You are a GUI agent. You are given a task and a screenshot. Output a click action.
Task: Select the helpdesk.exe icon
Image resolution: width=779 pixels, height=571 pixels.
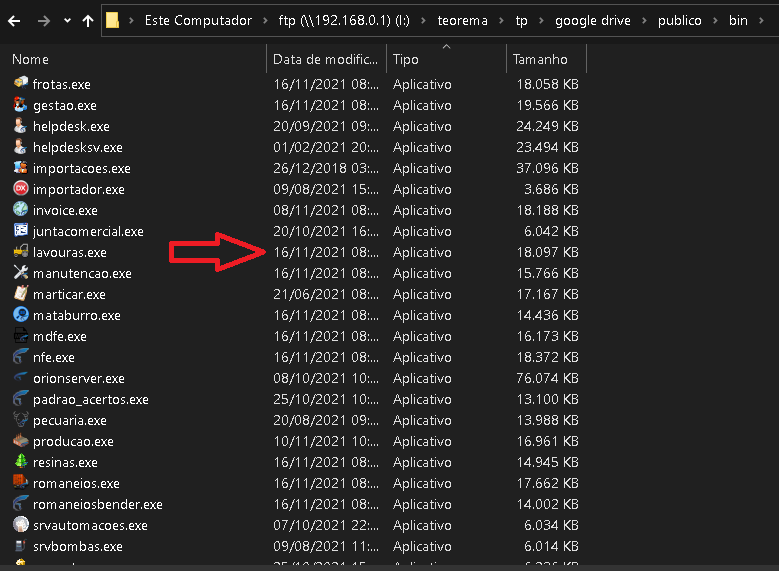21,125
